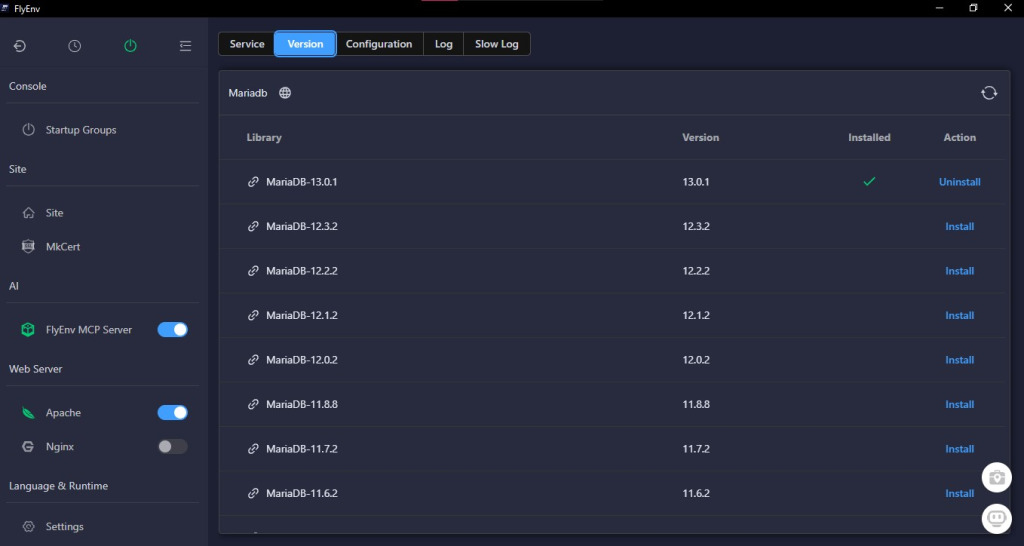The width and height of the screenshot is (1024, 546).
Task: Install MariaDB-11.8.8
Action: (959, 404)
